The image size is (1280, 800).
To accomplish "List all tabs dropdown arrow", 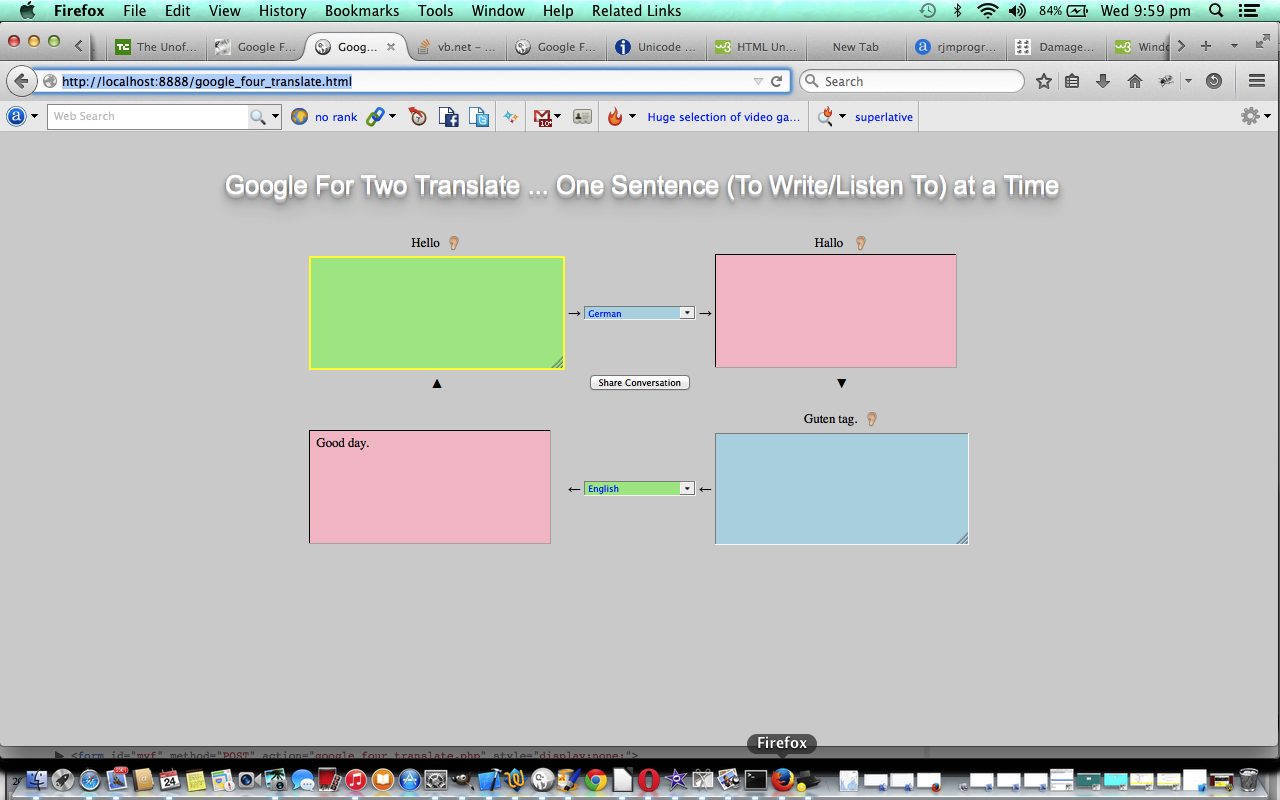I will (1234, 46).
